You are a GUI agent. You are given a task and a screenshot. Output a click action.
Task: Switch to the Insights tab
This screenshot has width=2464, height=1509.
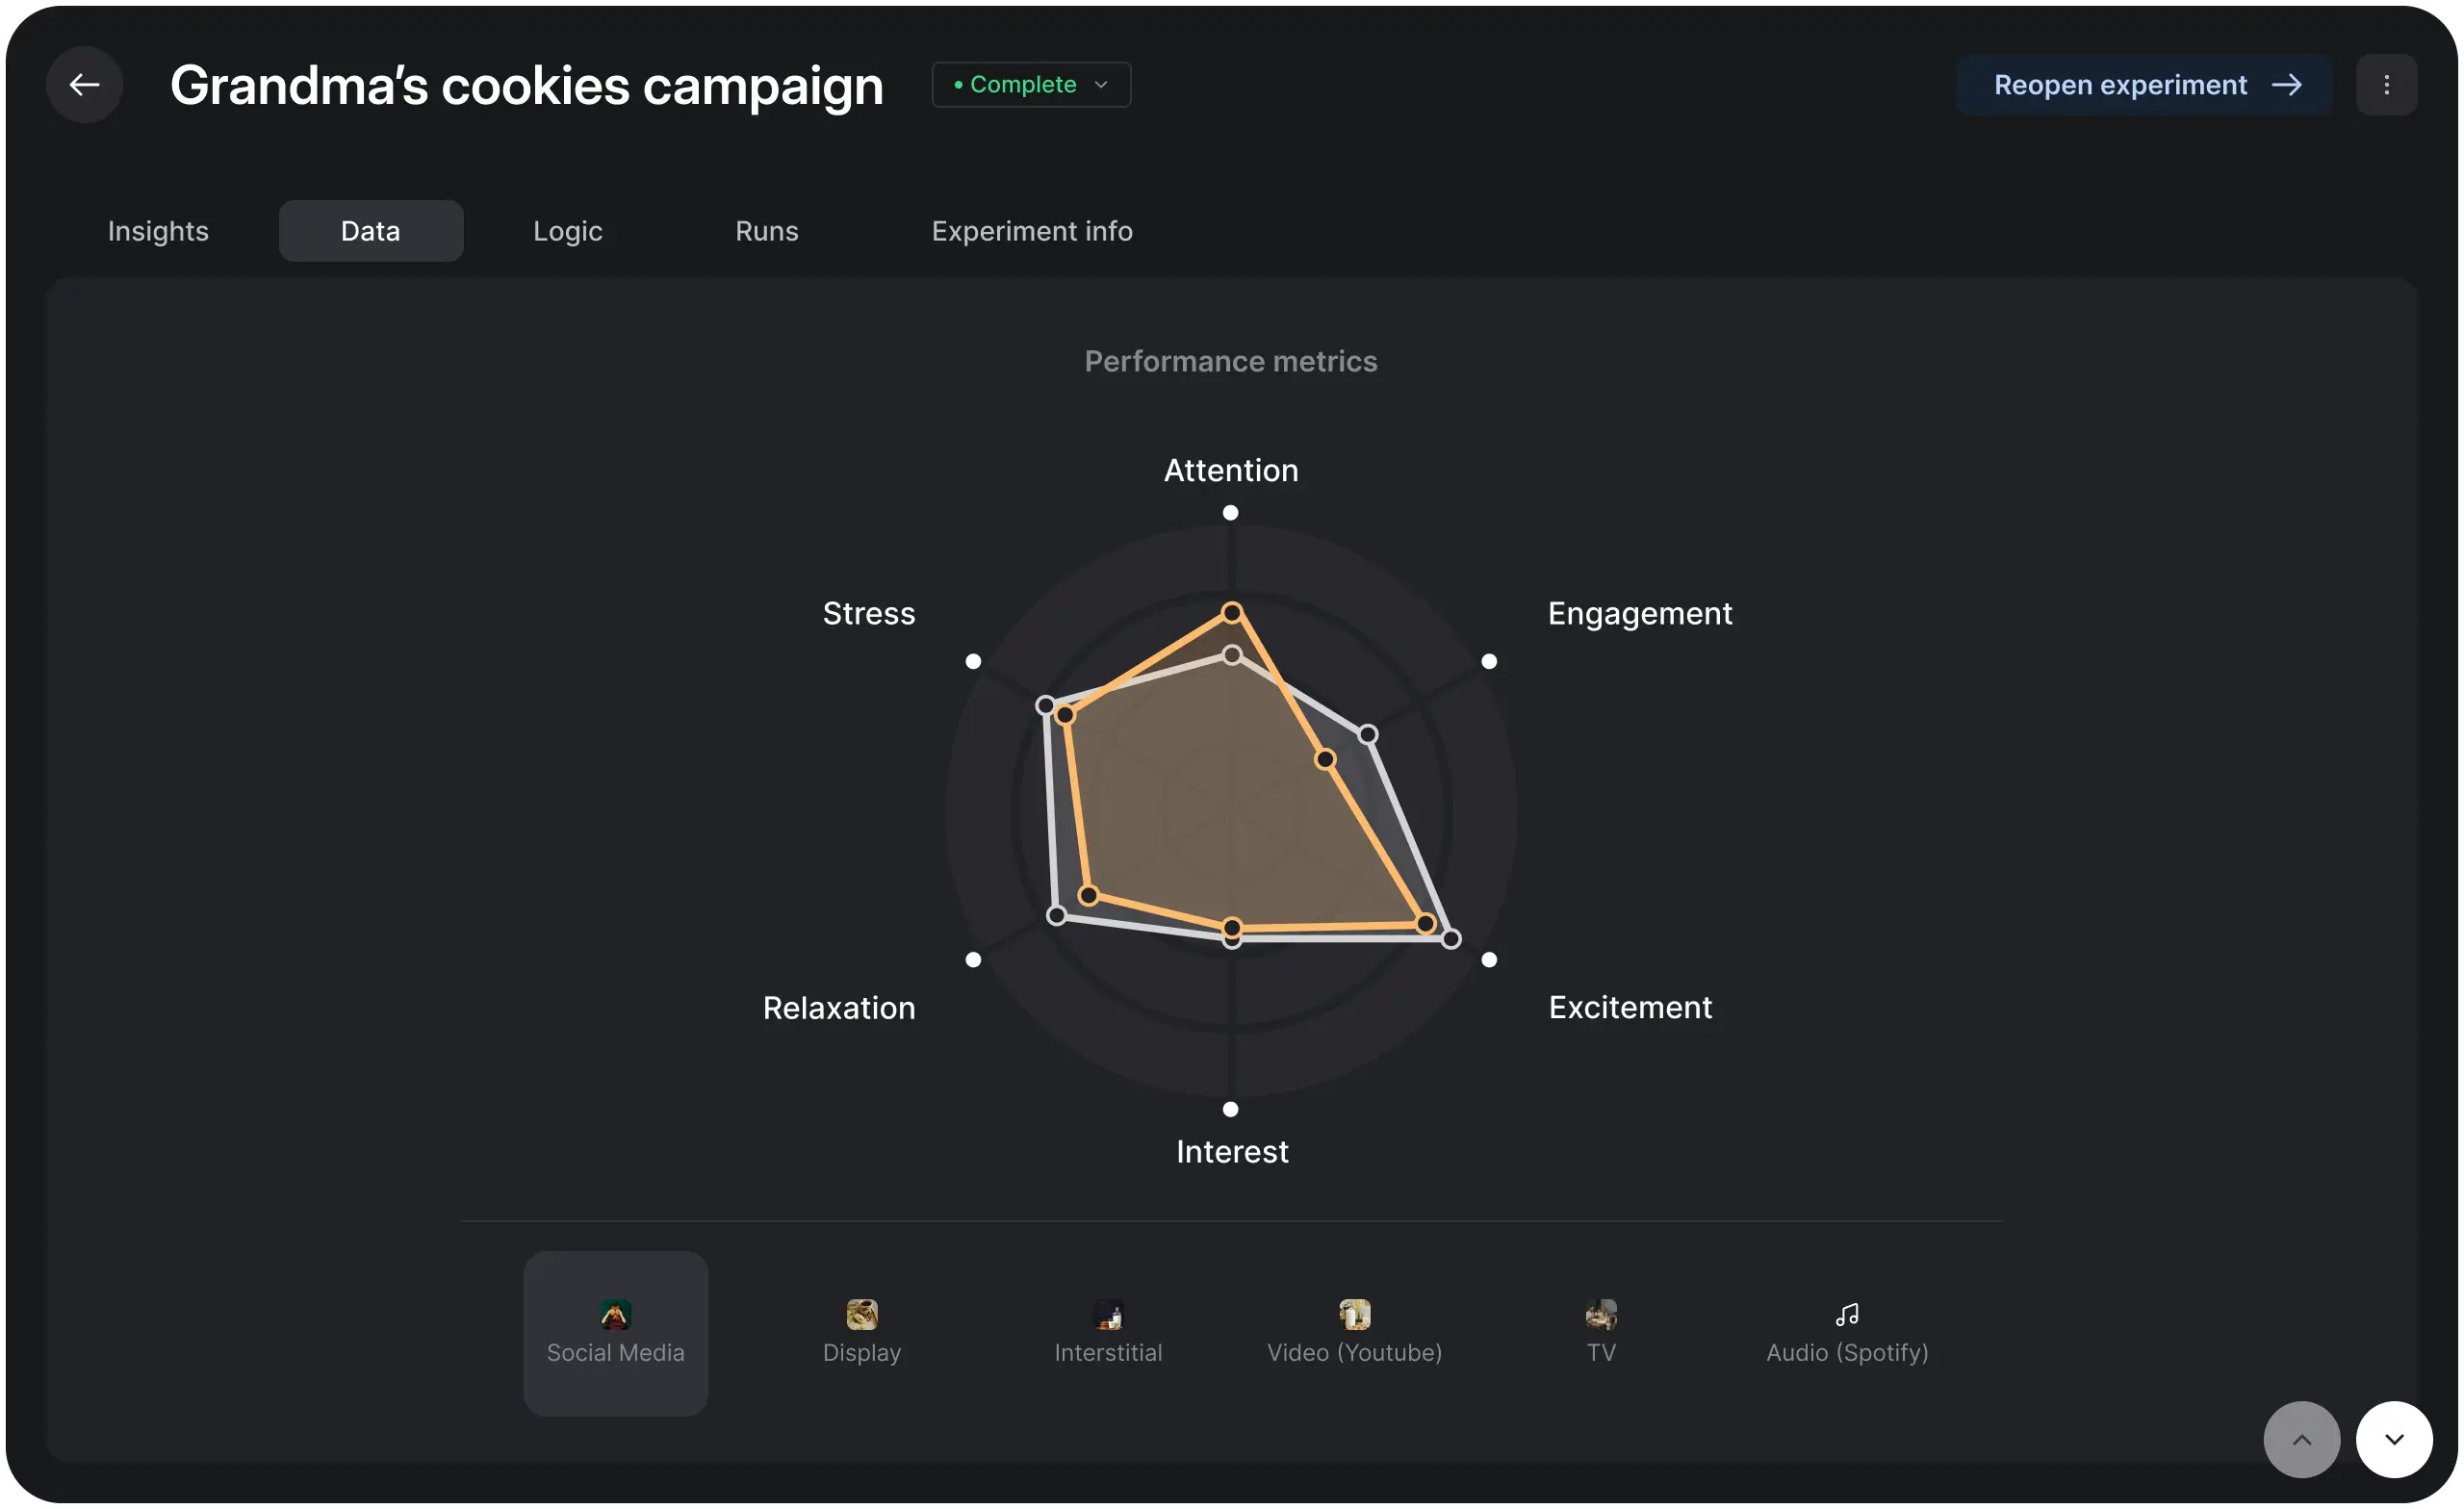point(158,230)
